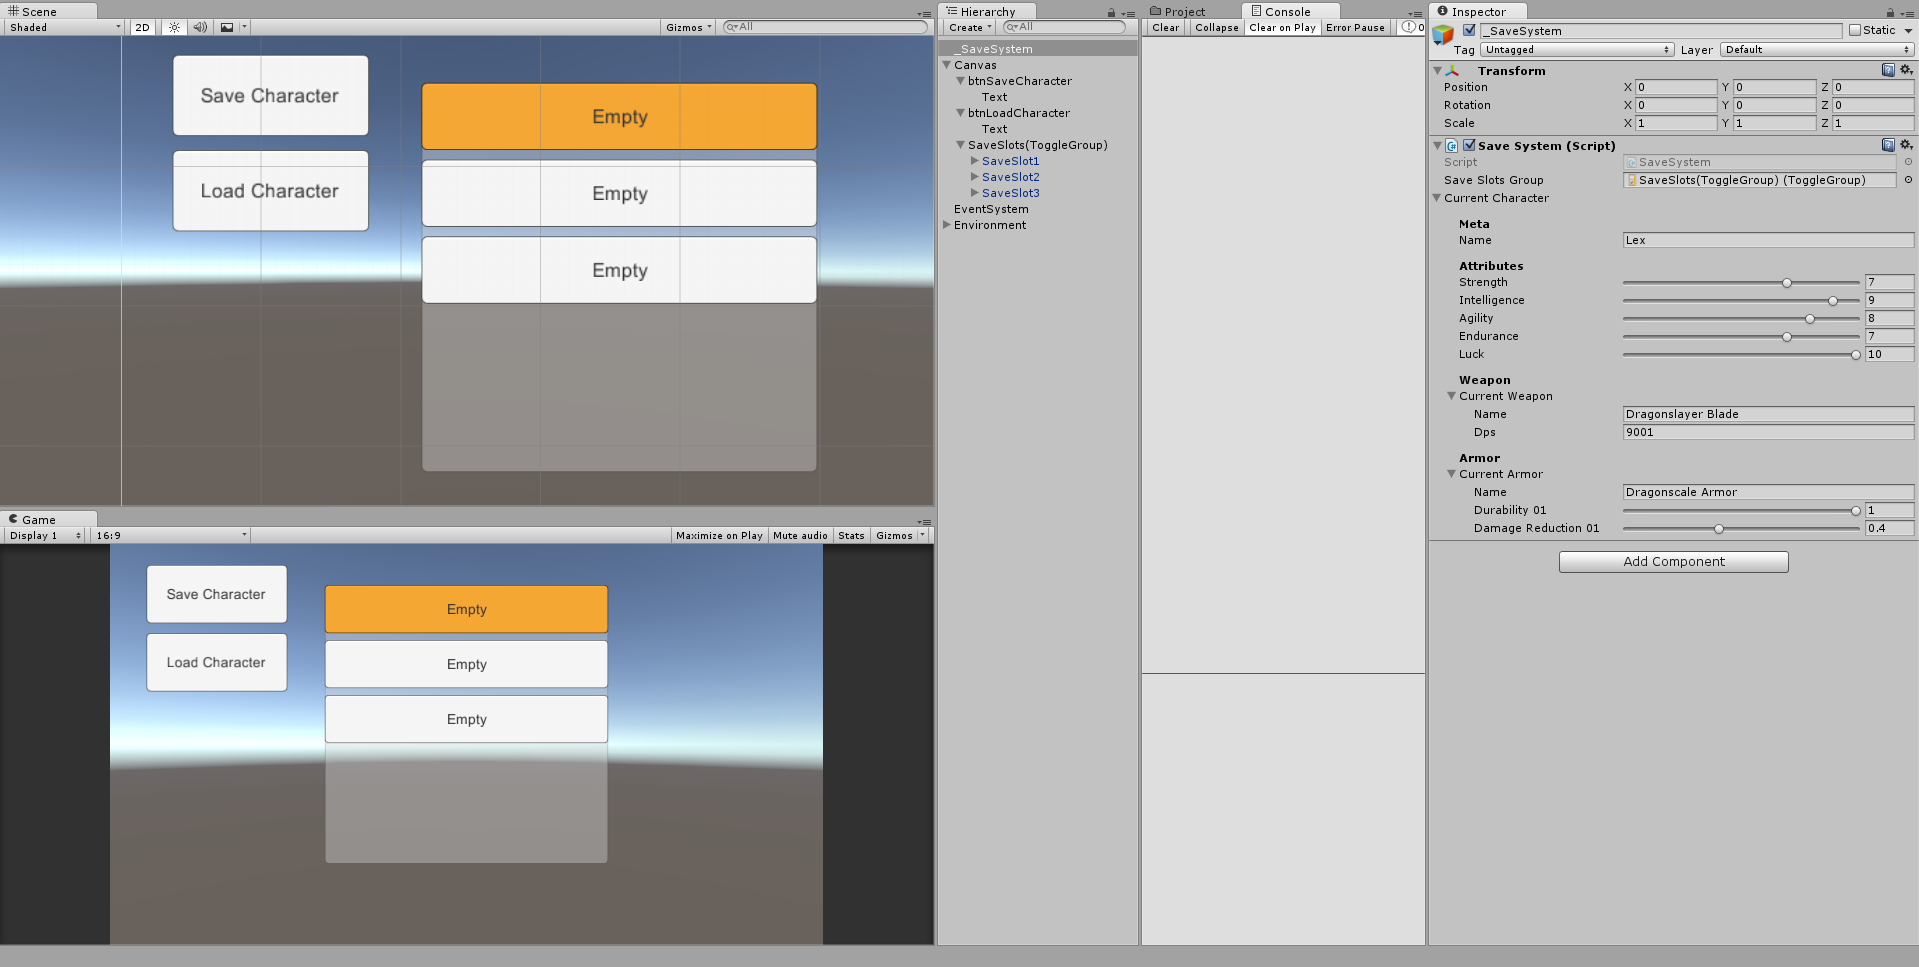The height and width of the screenshot is (967, 1919).
Task: Collapse Current Weapon foldout
Action: (1452, 396)
